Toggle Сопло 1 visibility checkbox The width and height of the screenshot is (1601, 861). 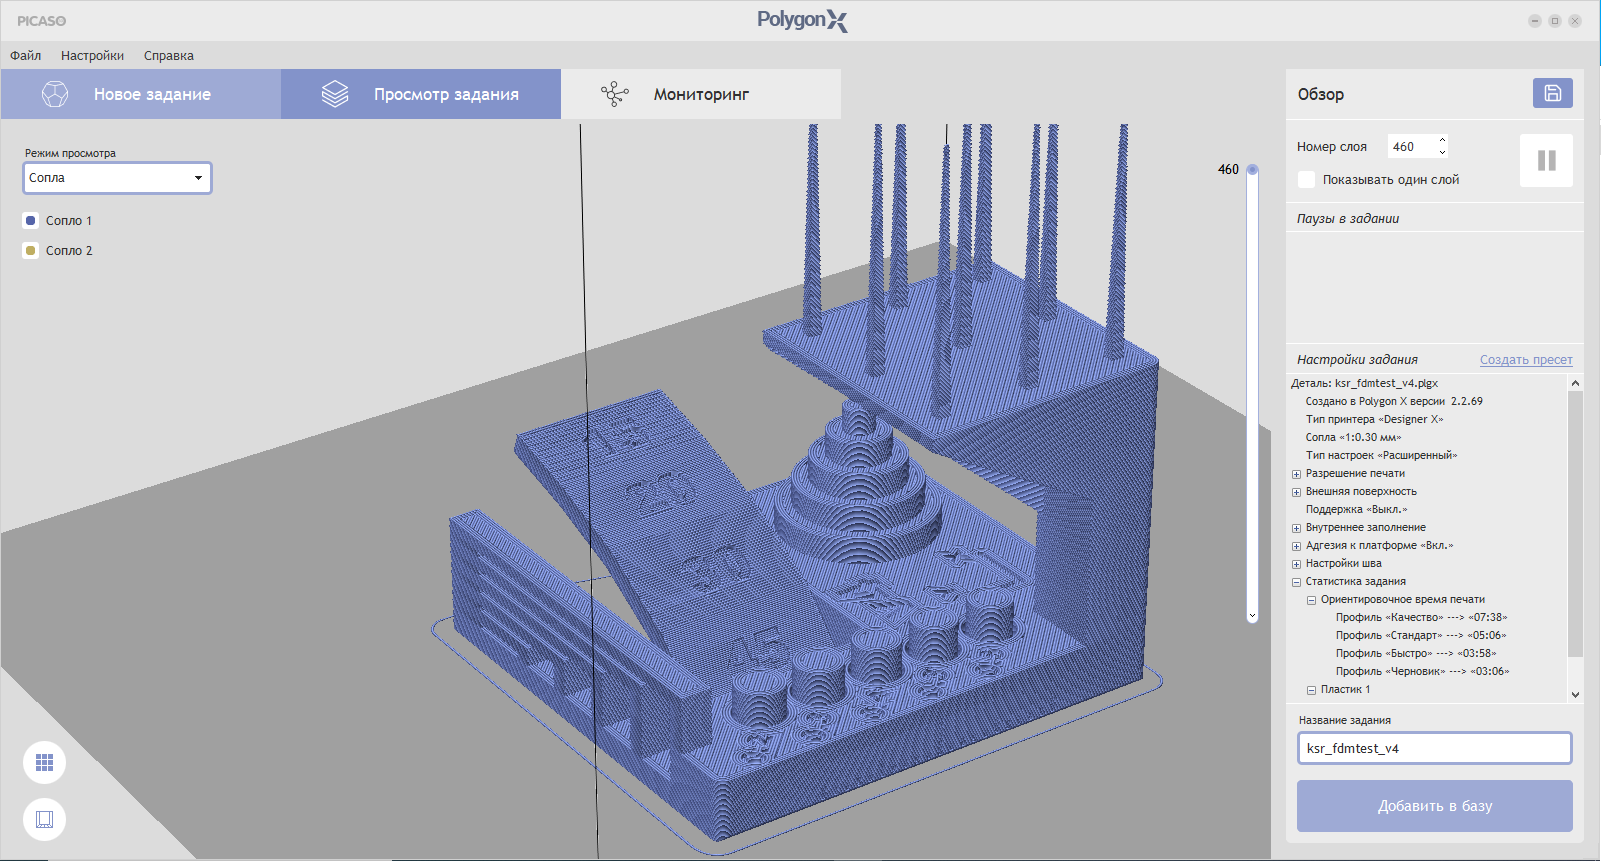[x=31, y=221]
